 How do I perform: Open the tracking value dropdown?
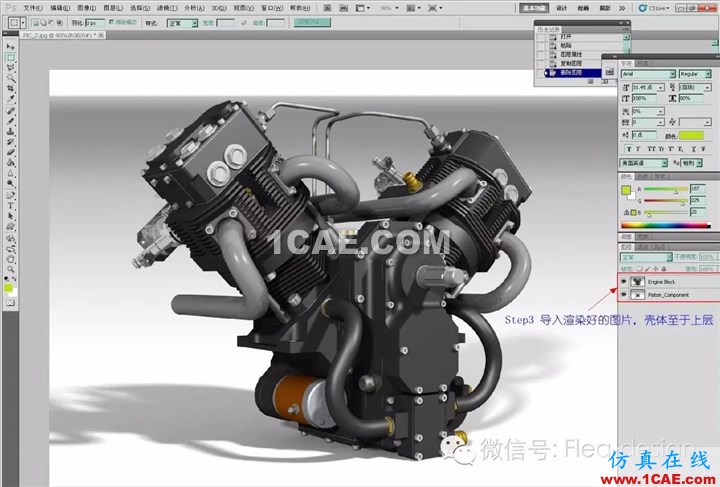660,122
